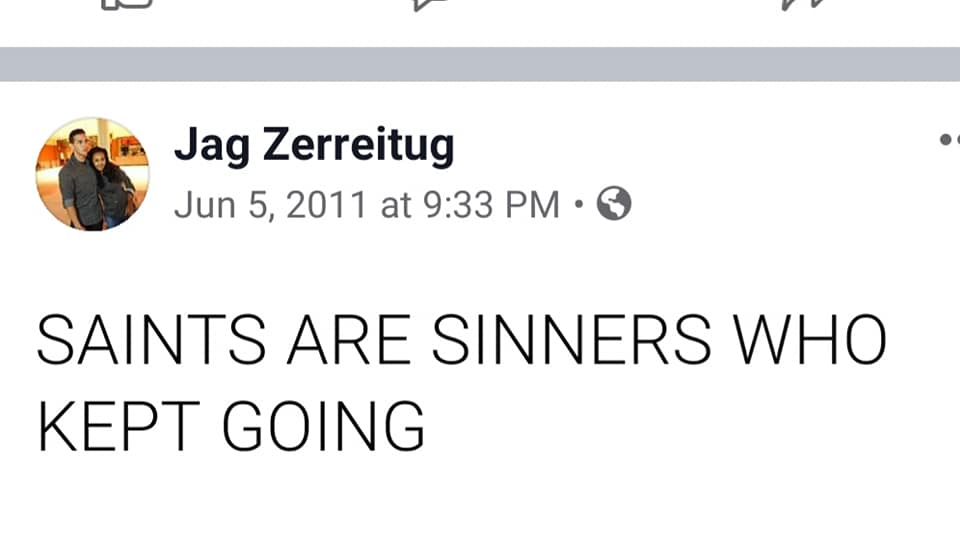960x535 pixels.
Task: Click the word GOING in the post
Action: tap(323, 425)
